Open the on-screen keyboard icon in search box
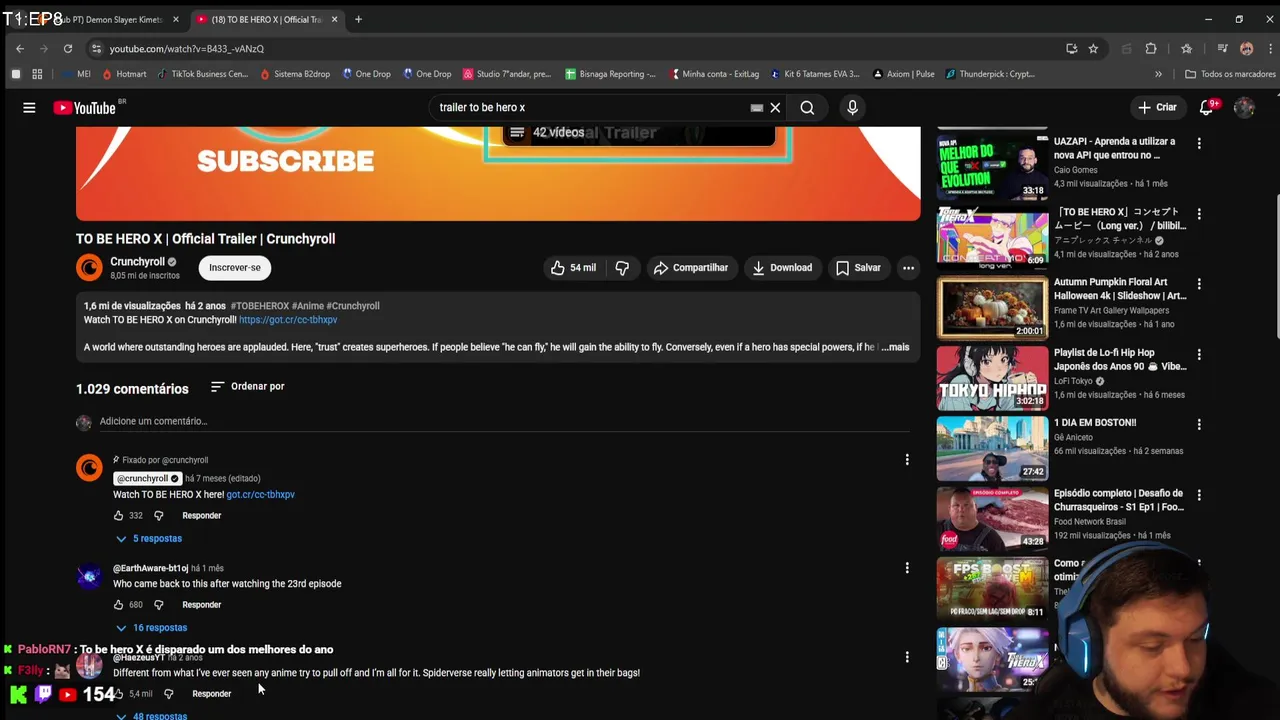Viewport: 1280px width, 720px height. [x=757, y=107]
